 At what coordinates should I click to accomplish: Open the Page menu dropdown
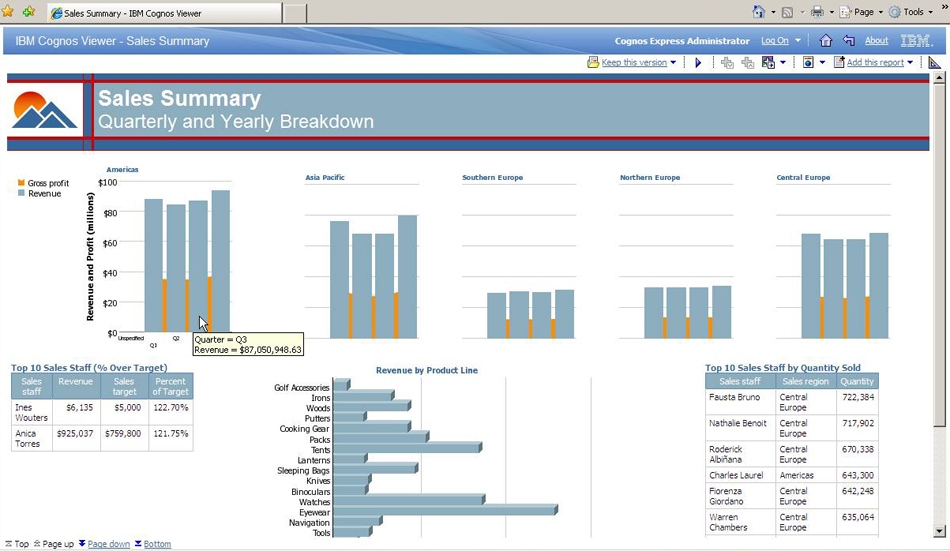tap(880, 13)
